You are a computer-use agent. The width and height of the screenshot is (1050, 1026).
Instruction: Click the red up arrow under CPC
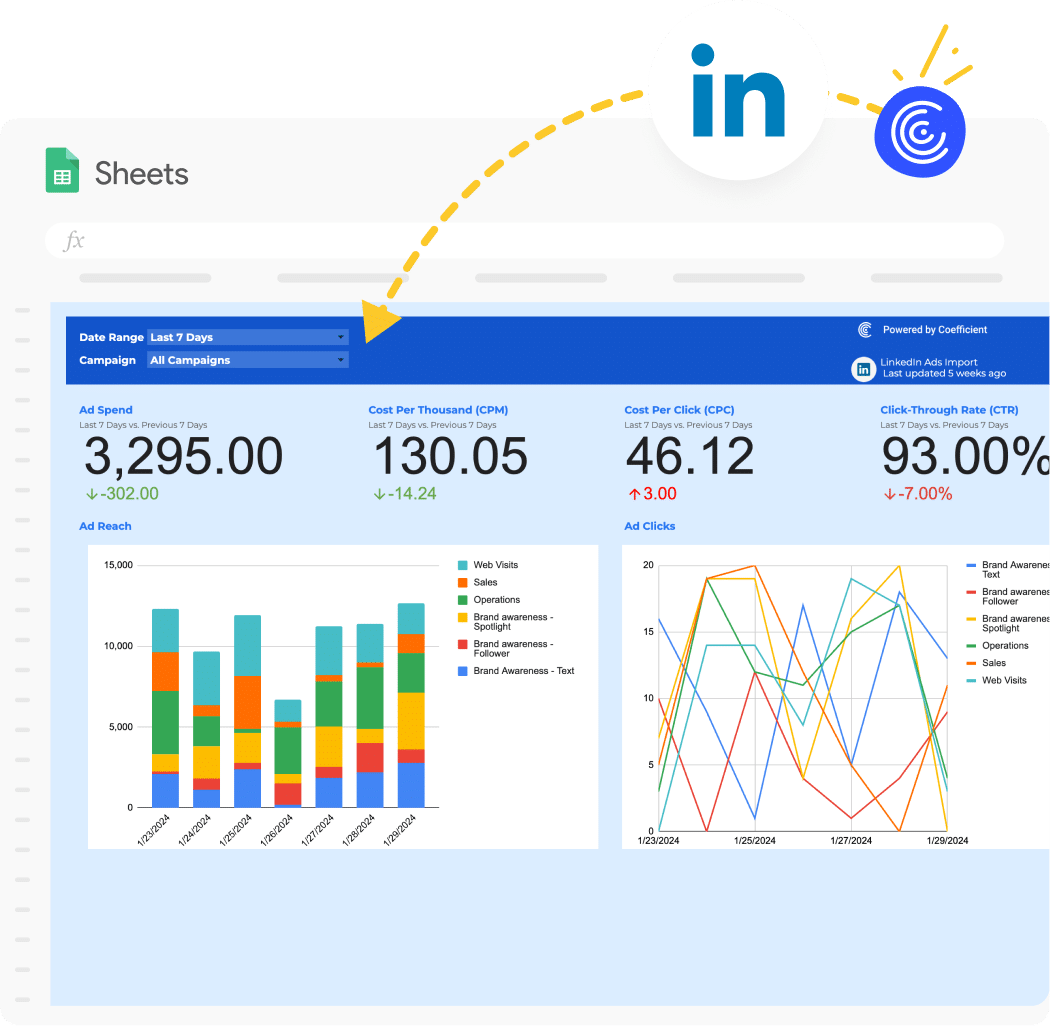coord(634,493)
